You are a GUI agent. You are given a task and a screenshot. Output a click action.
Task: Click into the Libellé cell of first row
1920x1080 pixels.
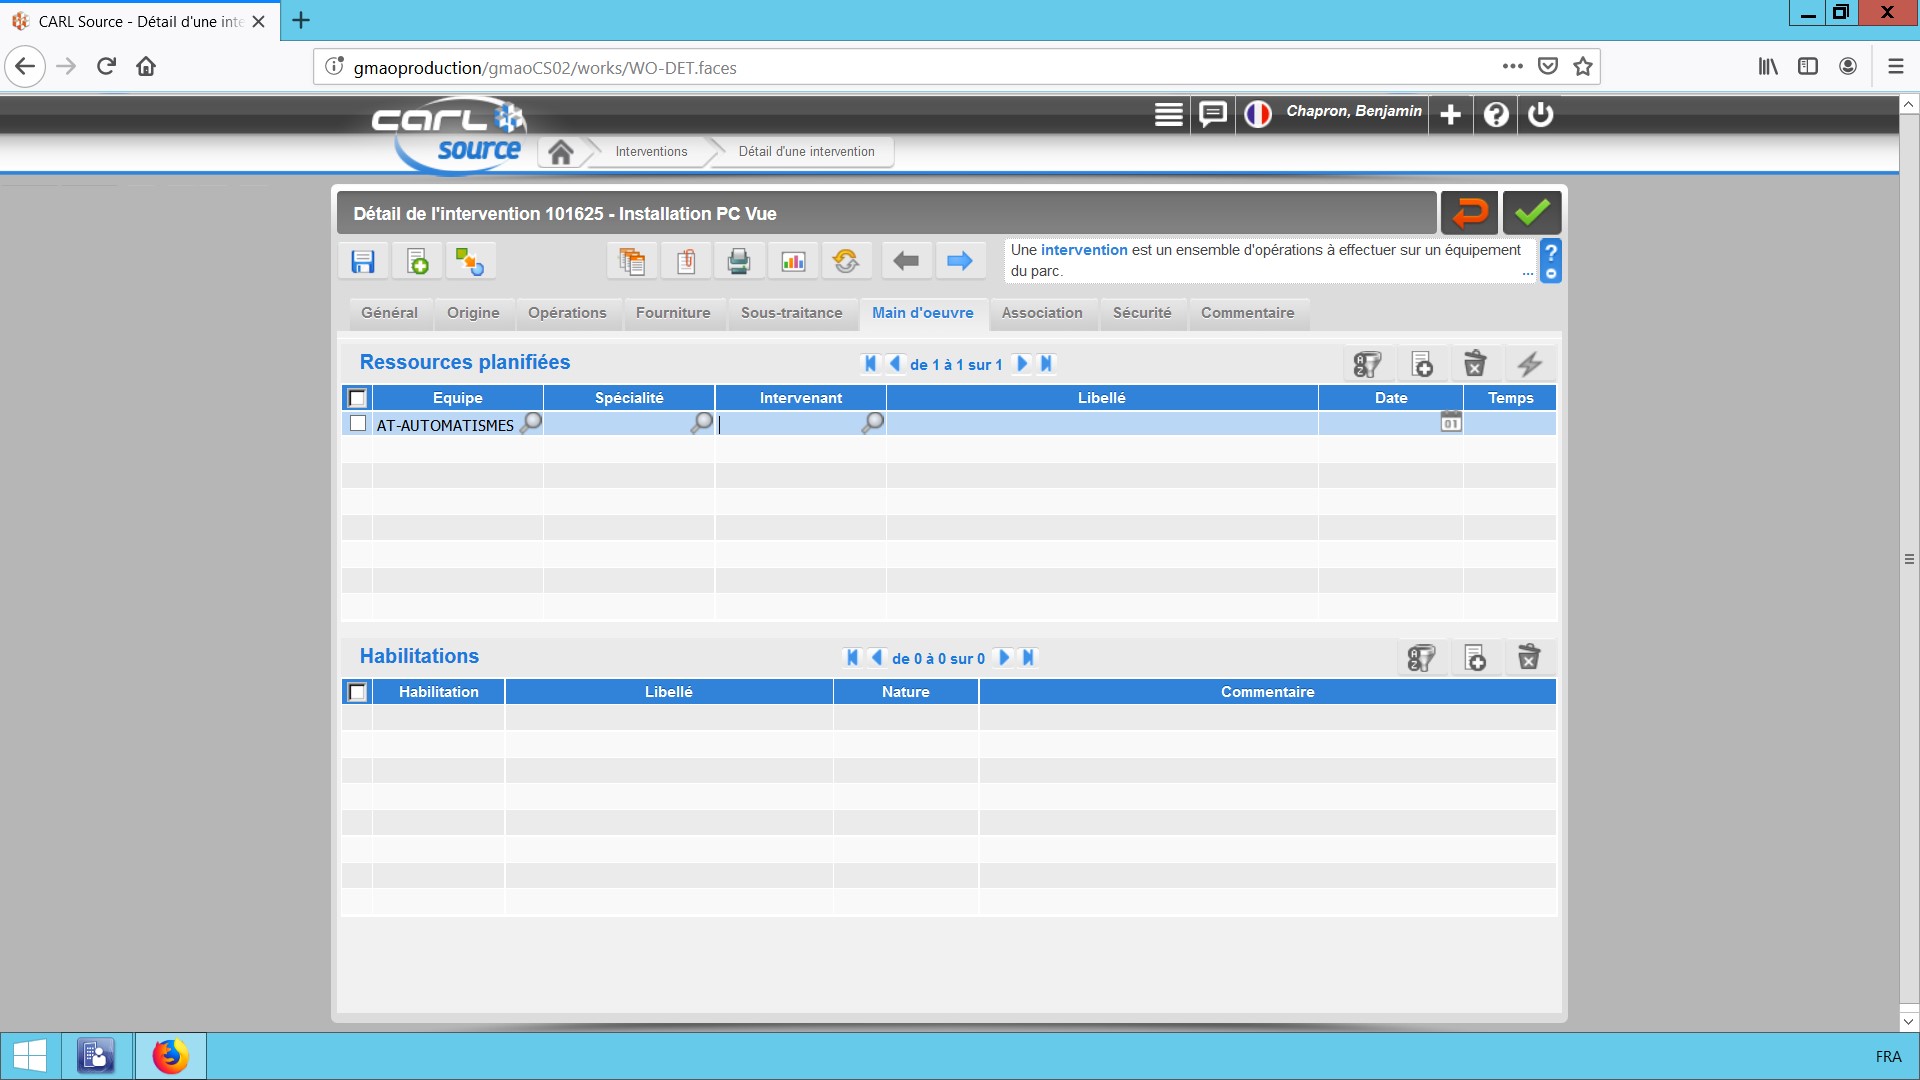(x=1101, y=424)
